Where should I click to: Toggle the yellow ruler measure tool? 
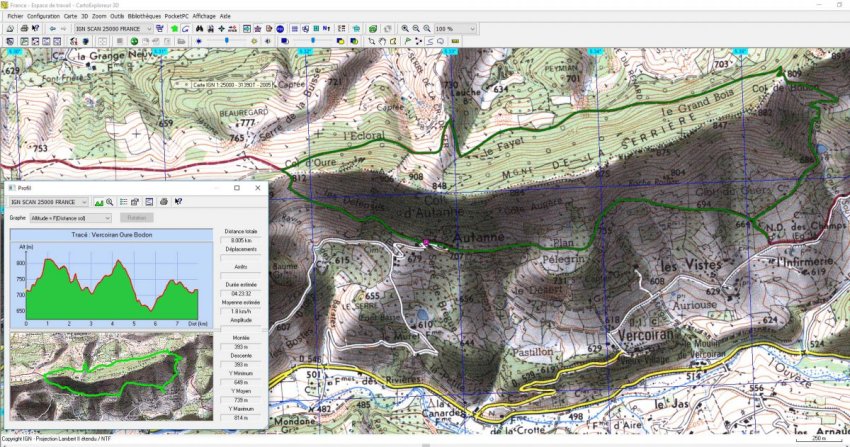point(455,41)
